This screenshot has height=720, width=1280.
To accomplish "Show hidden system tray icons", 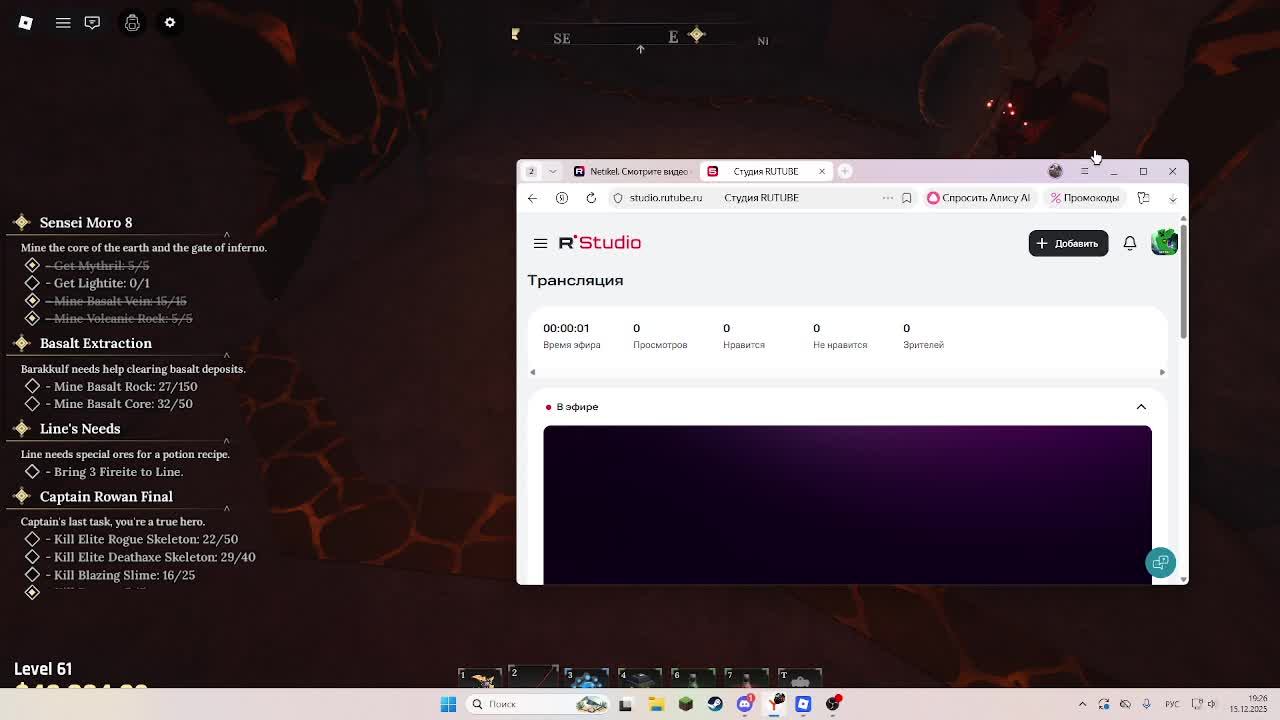I will tap(1082, 704).
